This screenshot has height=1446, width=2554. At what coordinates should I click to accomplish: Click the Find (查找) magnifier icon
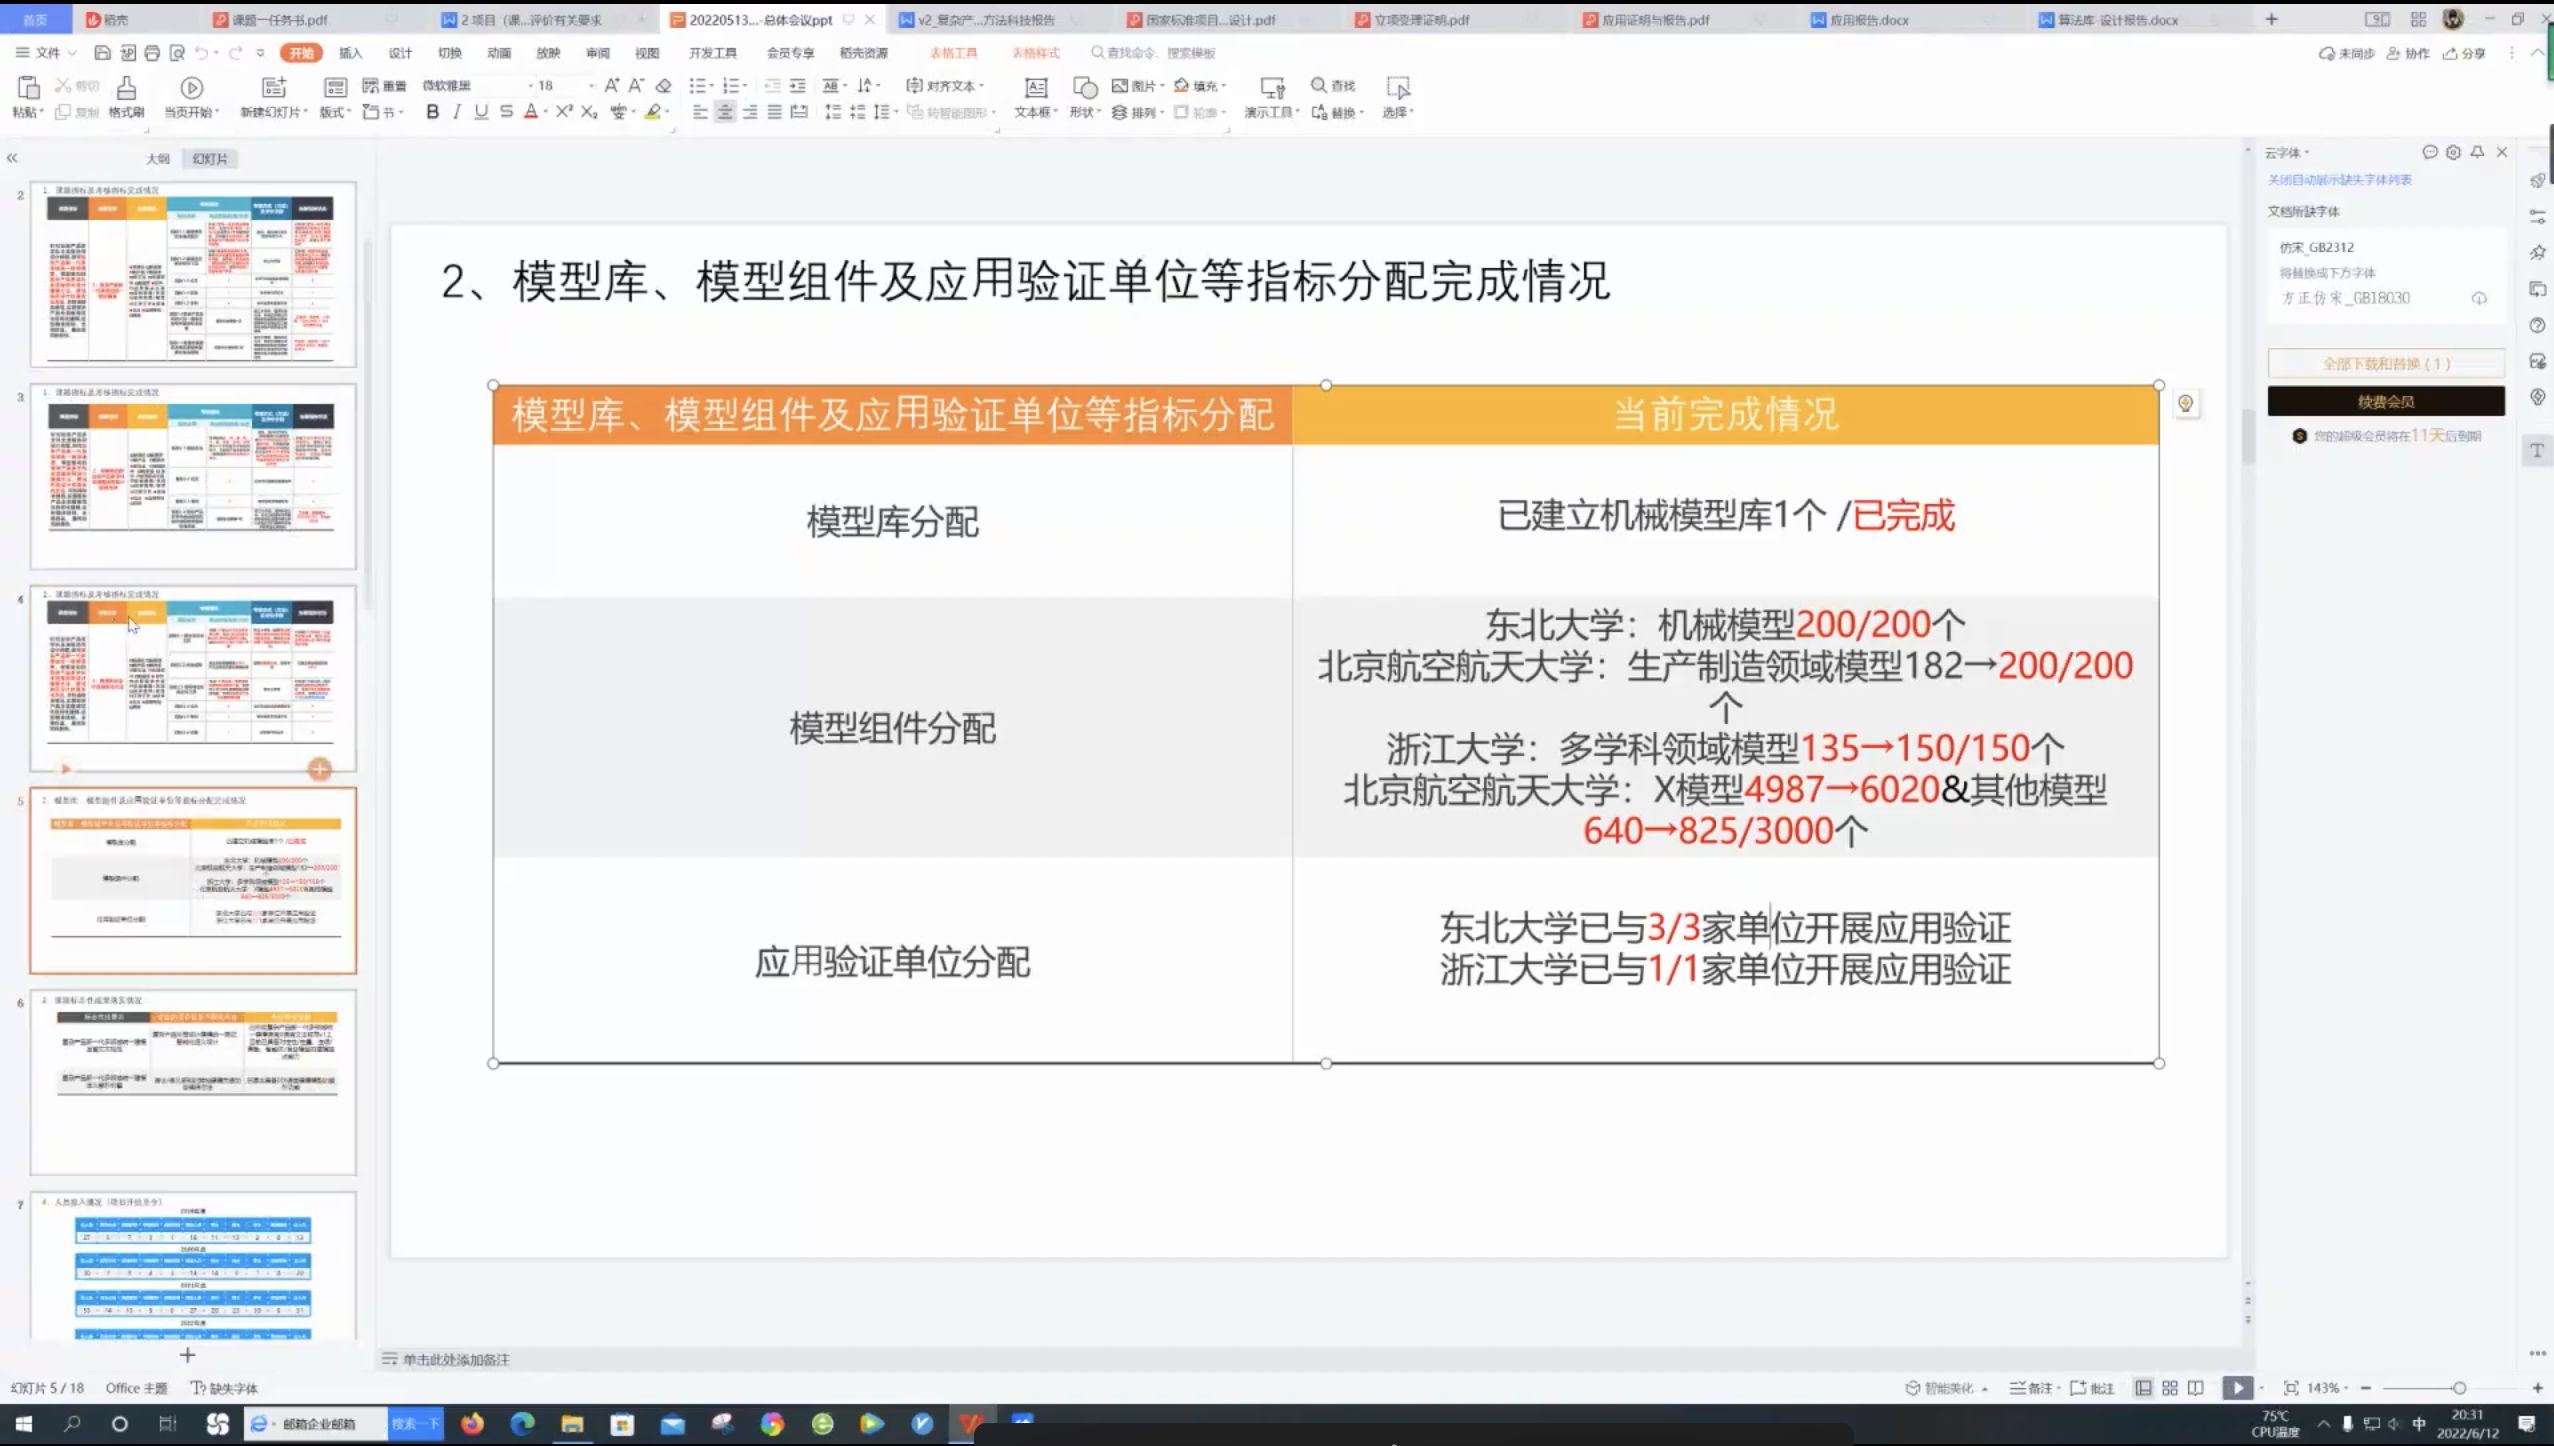[x=1319, y=86]
